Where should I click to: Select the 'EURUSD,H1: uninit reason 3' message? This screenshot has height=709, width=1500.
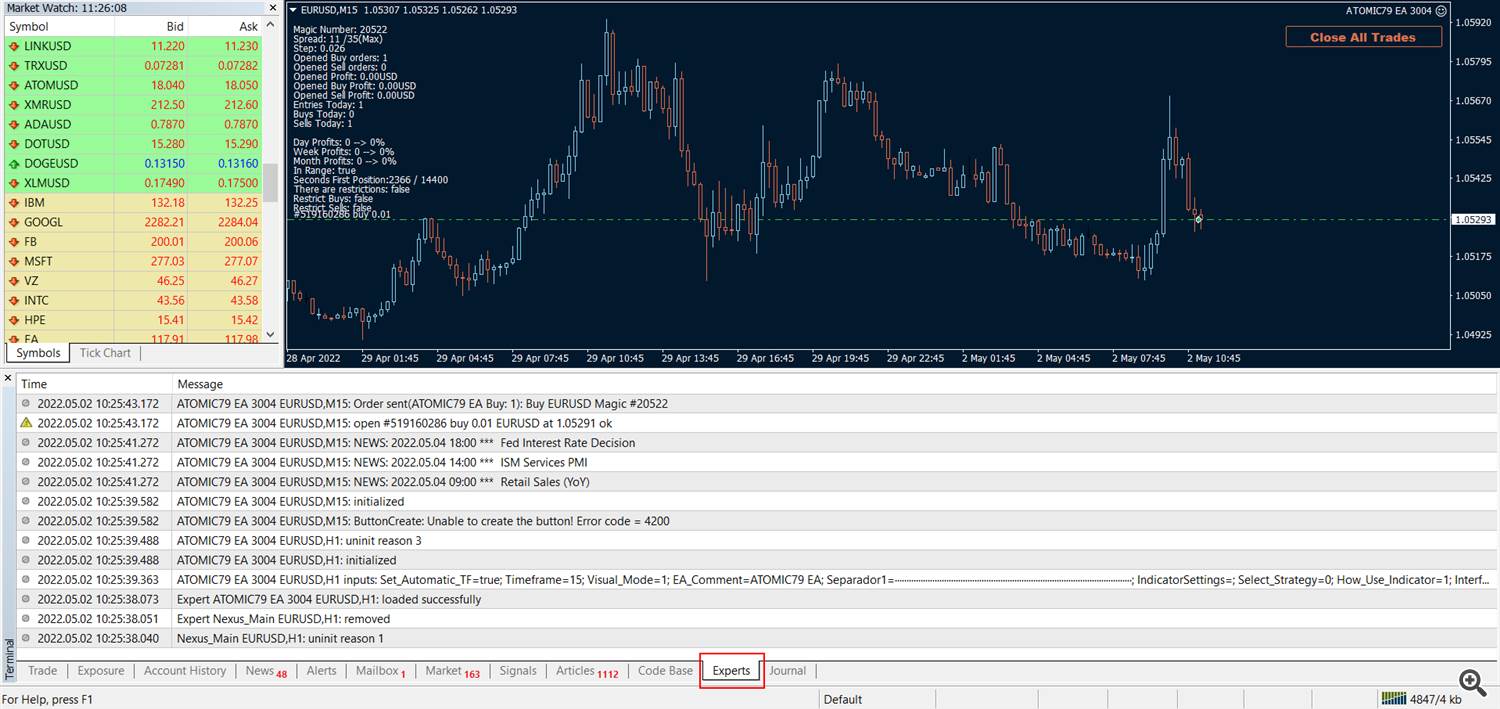click(x=299, y=541)
